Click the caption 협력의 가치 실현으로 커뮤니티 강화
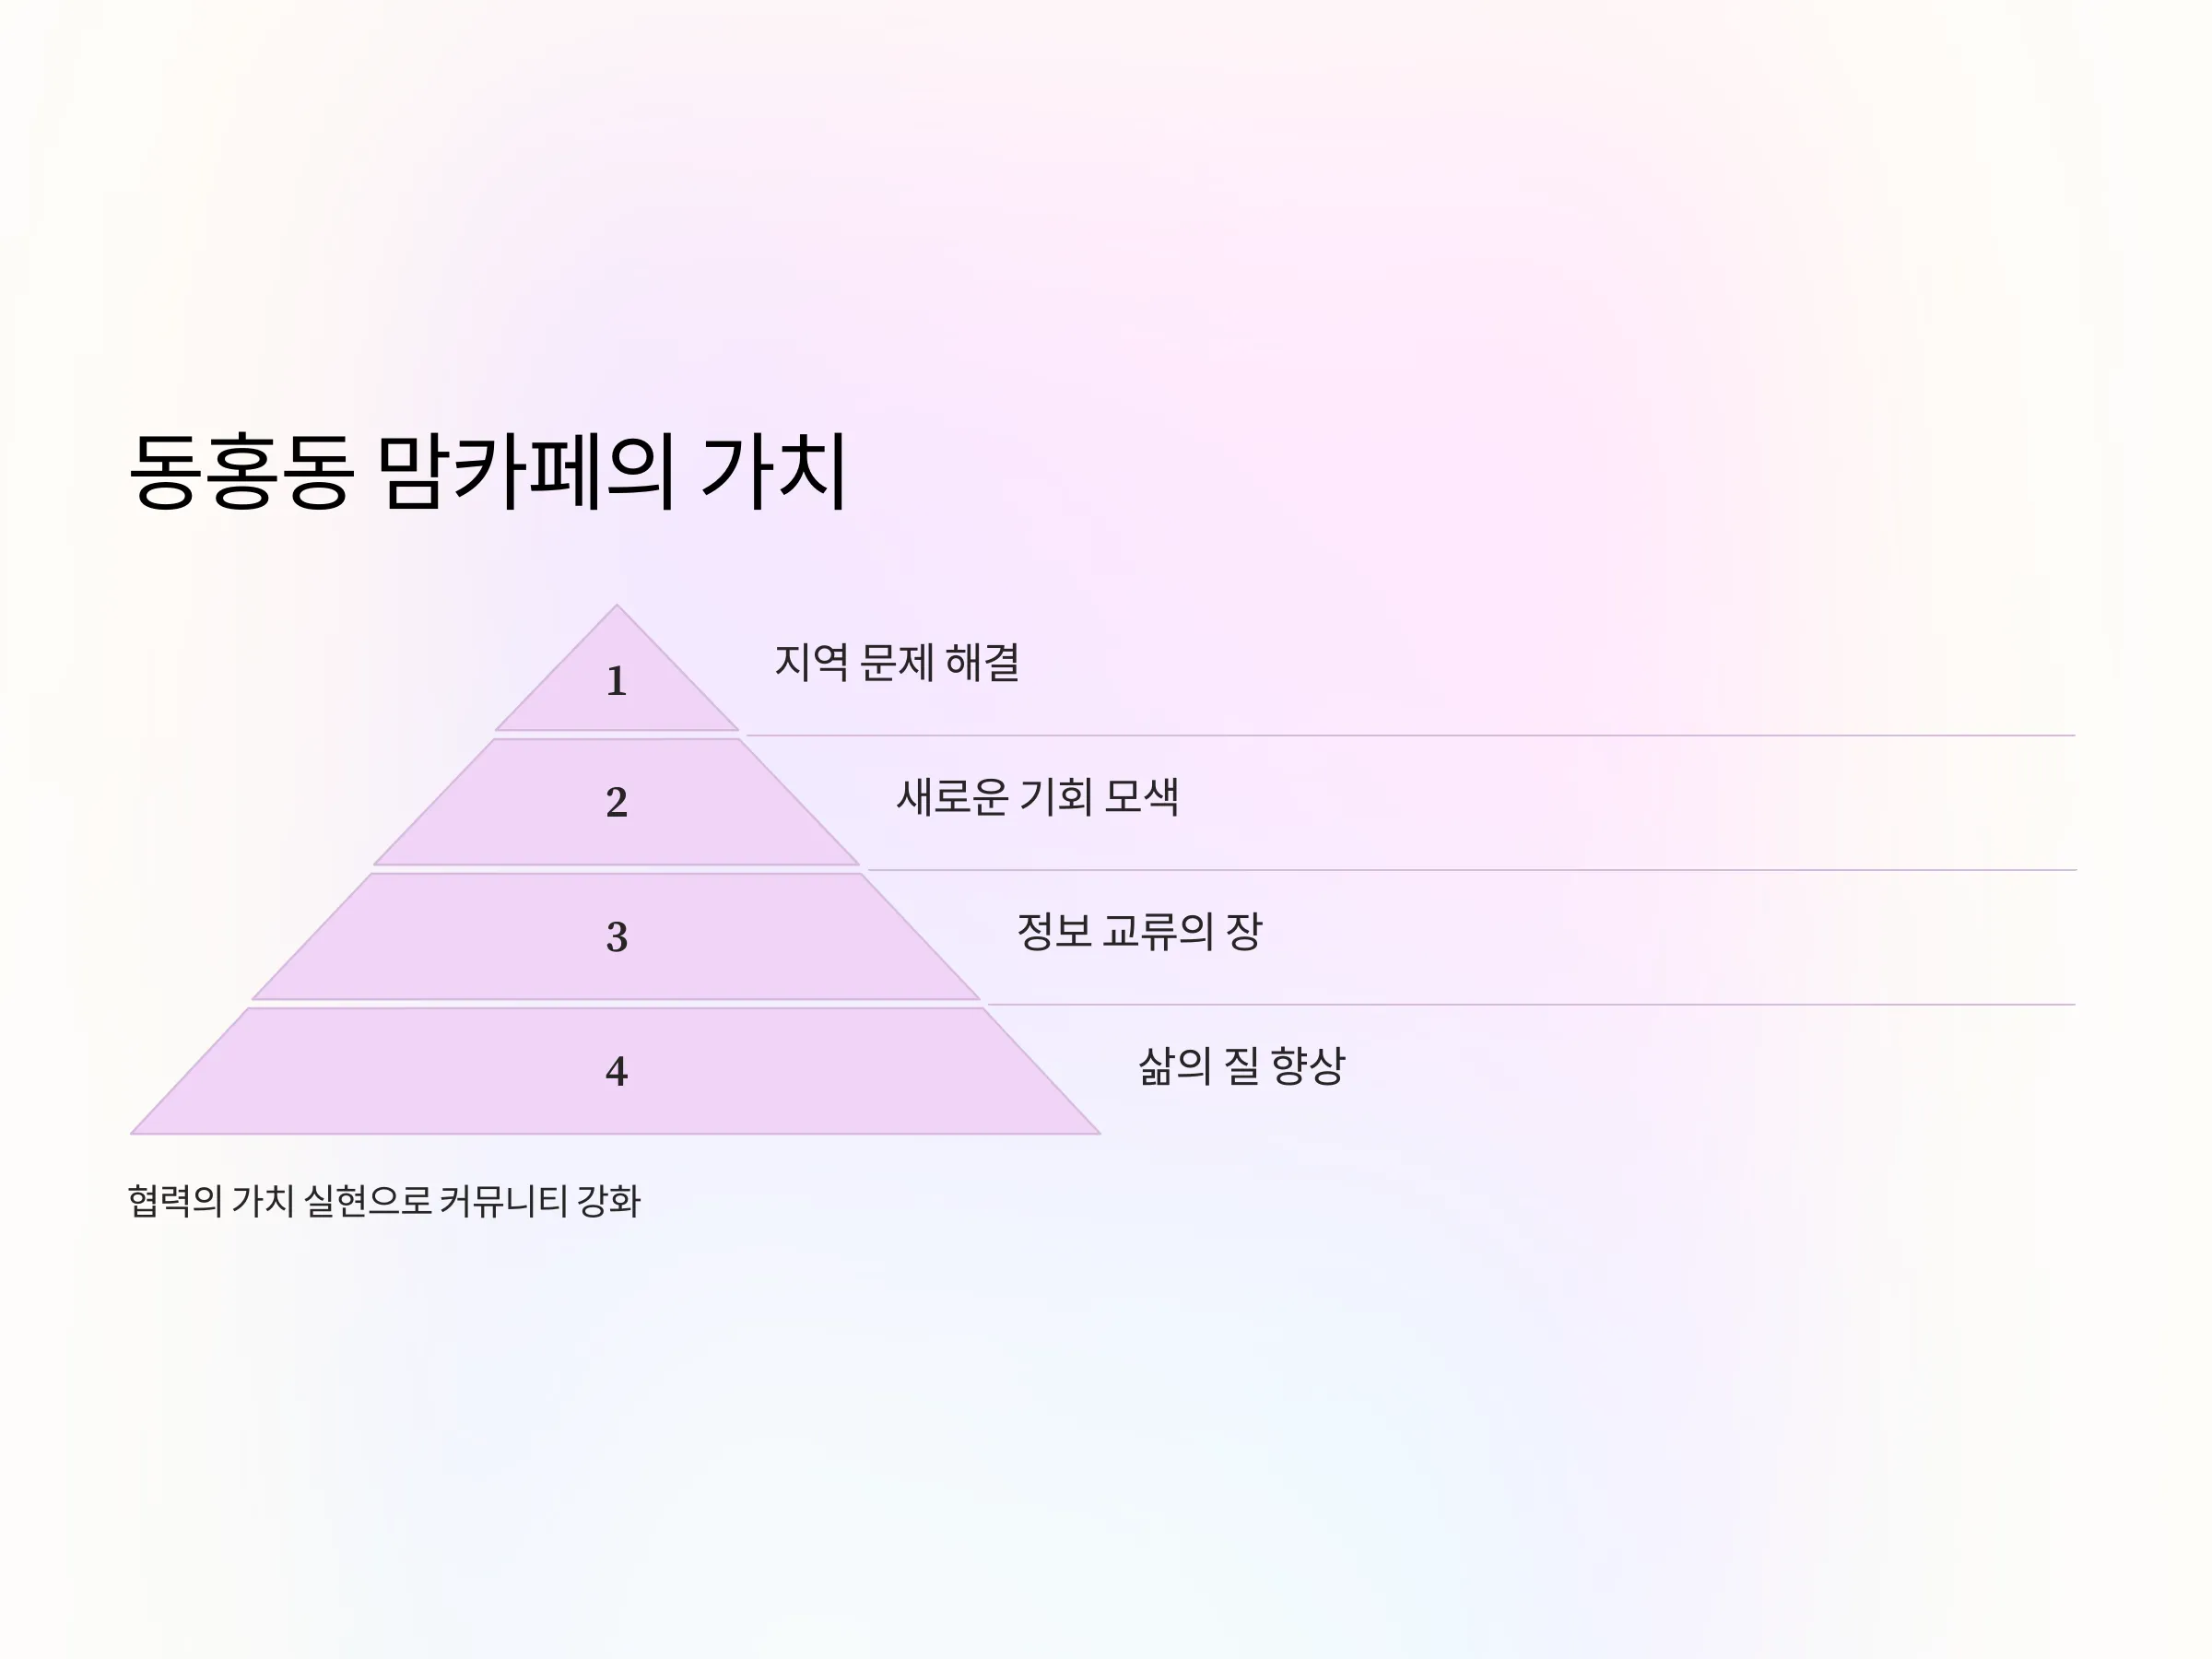The width and height of the screenshot is (2212, 1659). tap(385, 1201)
